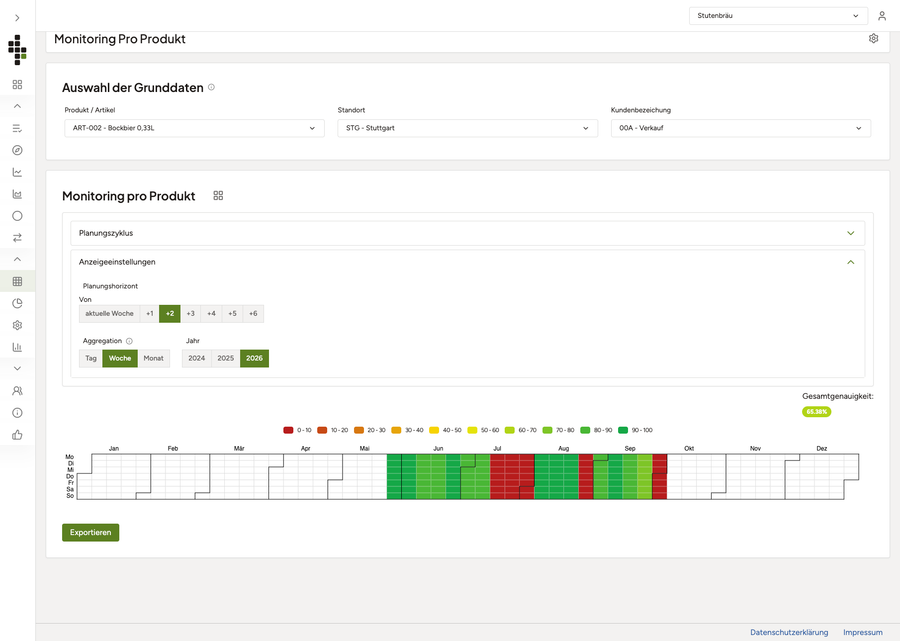The width and height of the screenshot is (900, 641).
Task: Collapse the Anzeigeeinstellungen section
Action: [467, 262]
